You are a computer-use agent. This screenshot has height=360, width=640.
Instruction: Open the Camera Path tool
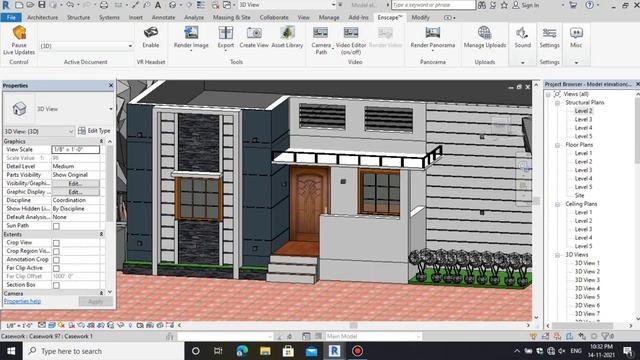click(x=321, y=40)
